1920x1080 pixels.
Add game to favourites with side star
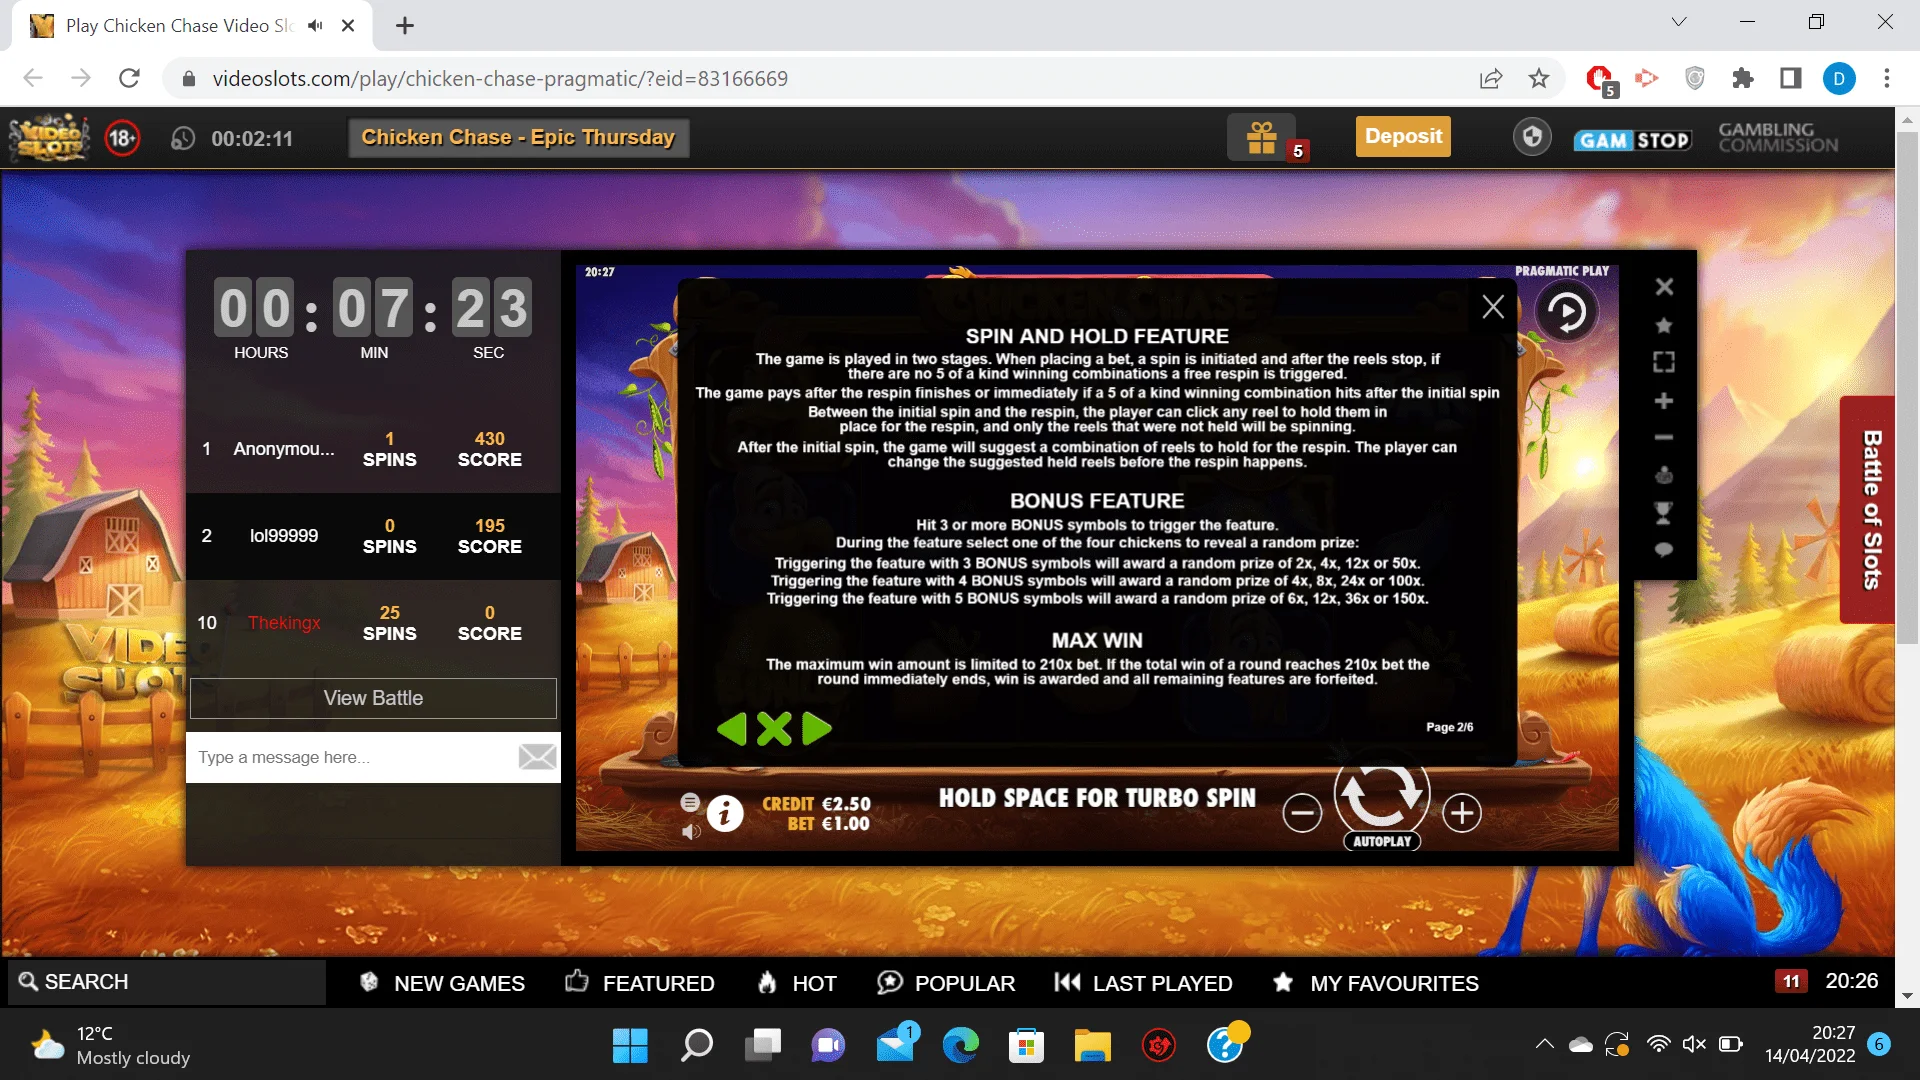pyautogui.click(x=1664, y=325)
